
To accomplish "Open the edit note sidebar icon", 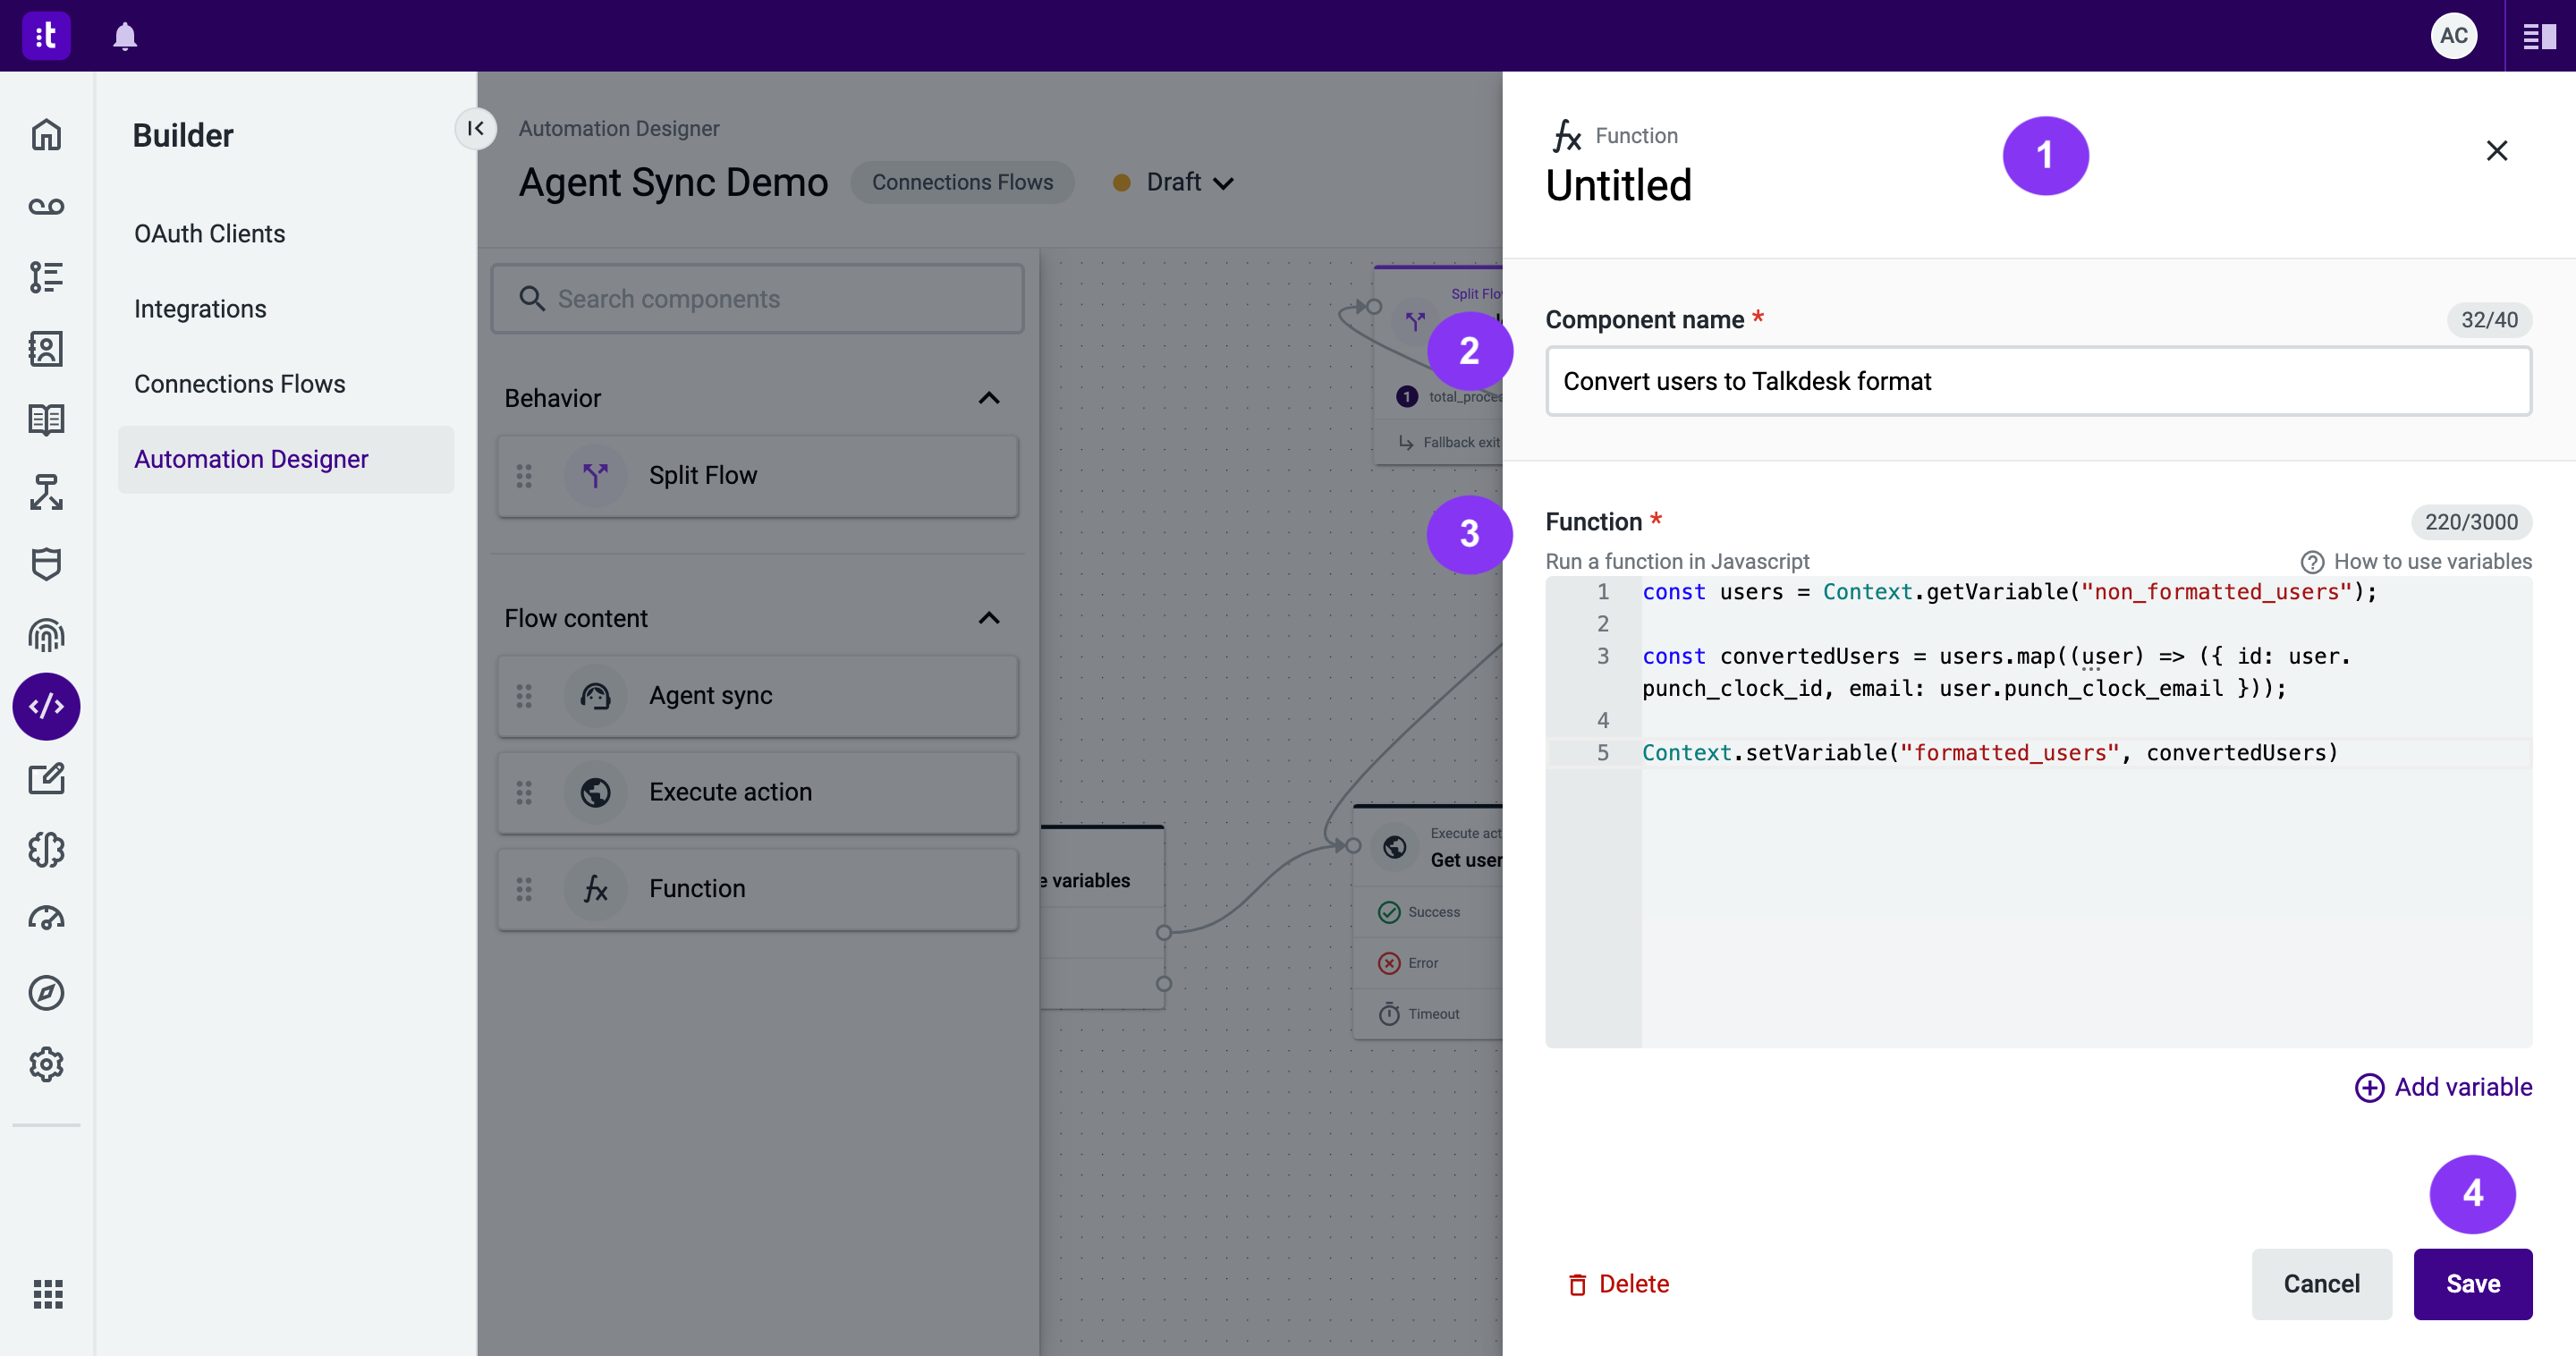I will point(46,779).
